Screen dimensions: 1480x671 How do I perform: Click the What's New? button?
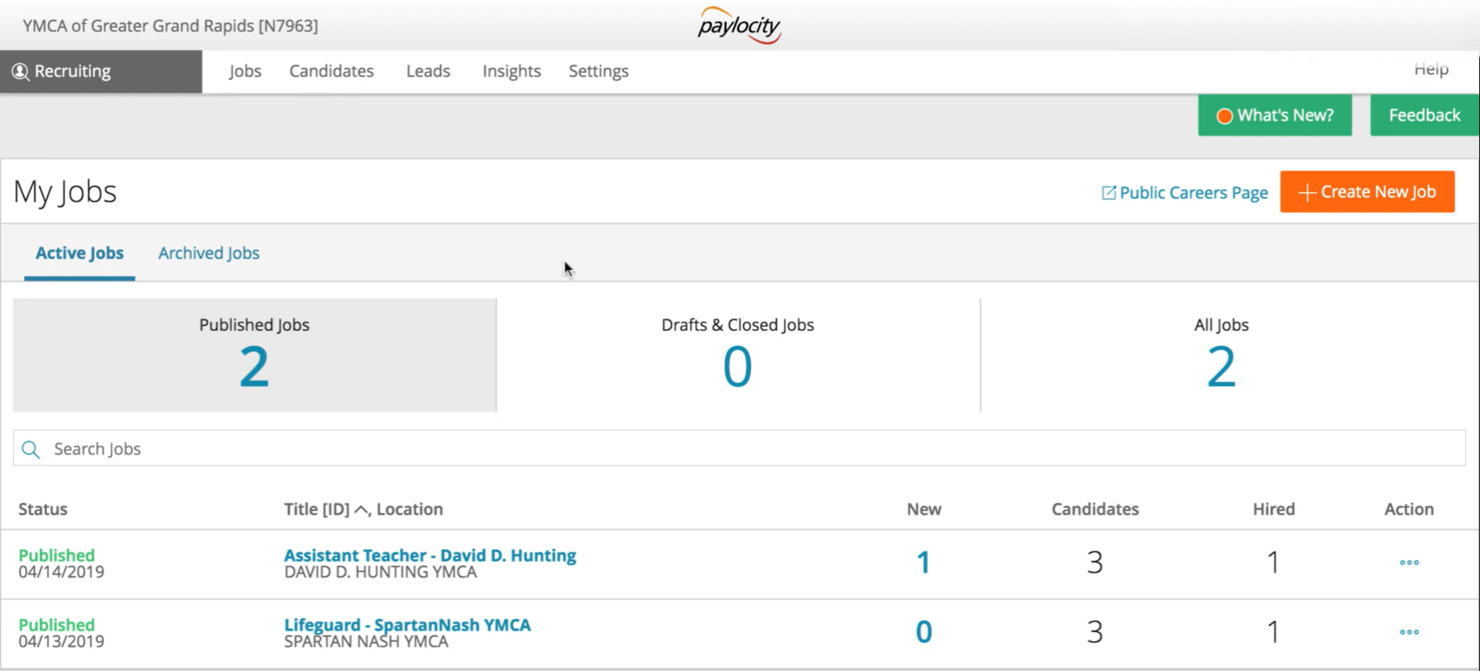pyautogui.click(x=1275, y=115)
